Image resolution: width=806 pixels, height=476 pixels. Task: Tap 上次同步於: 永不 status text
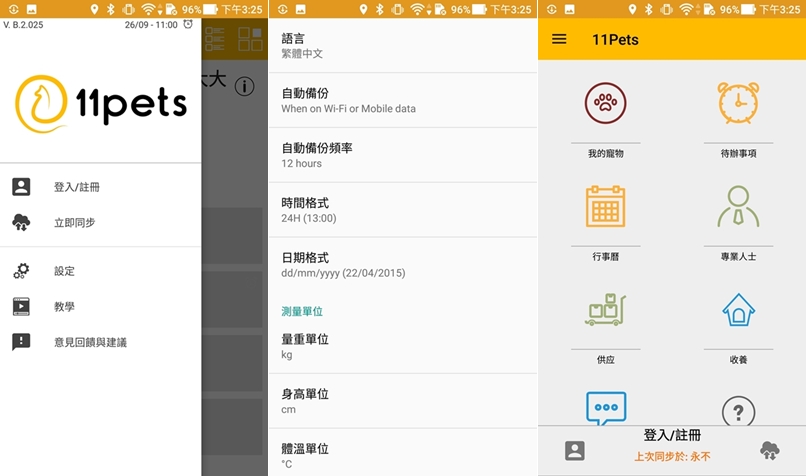pyautogui.click(x=672, y=456)
